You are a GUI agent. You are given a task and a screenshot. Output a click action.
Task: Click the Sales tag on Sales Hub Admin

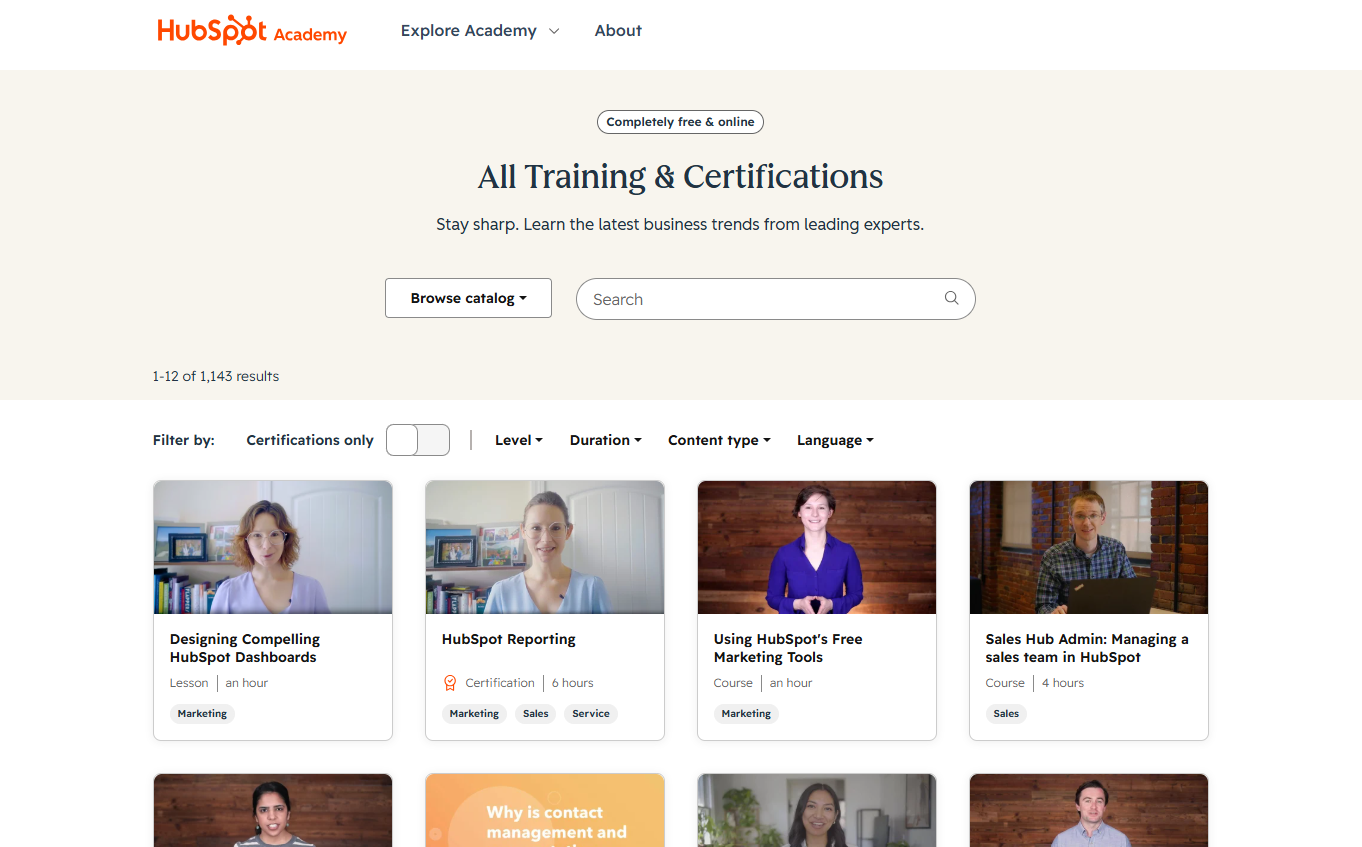click(x=1006, y=714)
